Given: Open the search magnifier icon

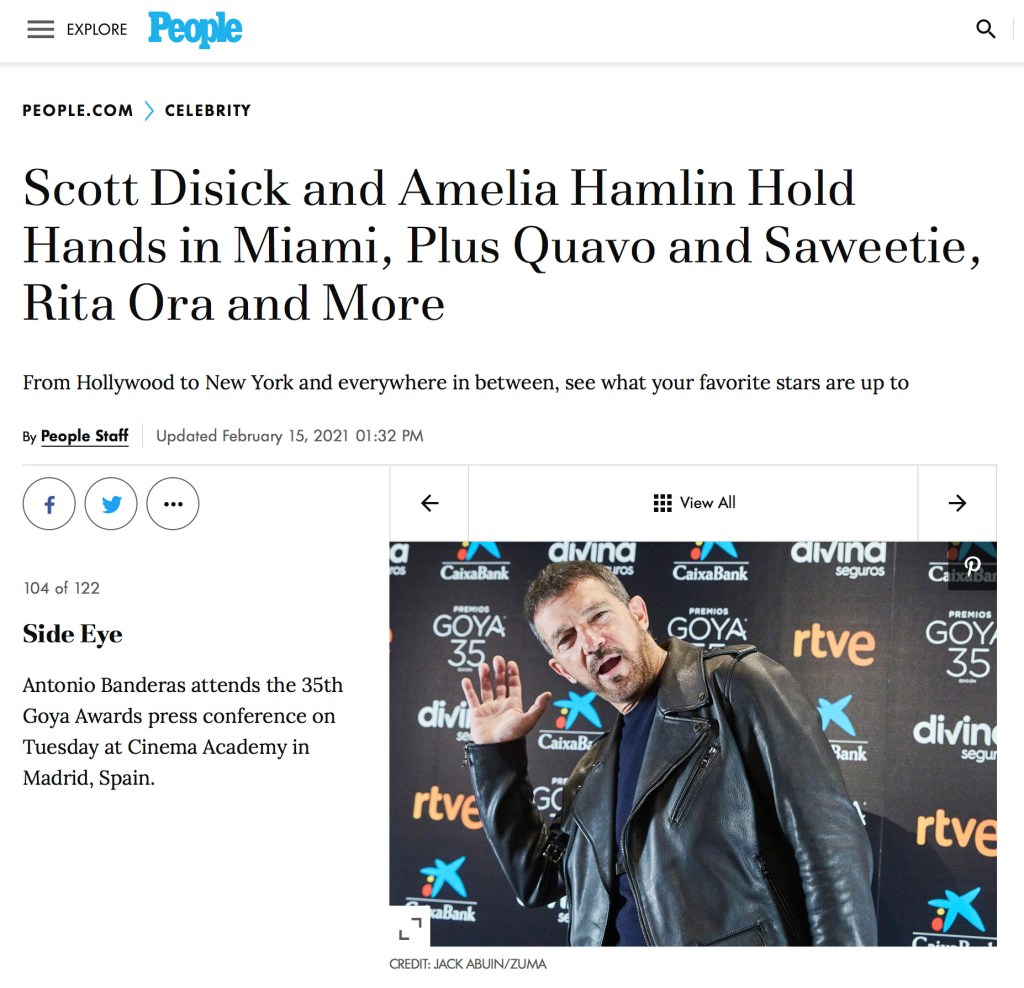Looking at the screenshot, I should pyautogui.click(x=985, y=29).
